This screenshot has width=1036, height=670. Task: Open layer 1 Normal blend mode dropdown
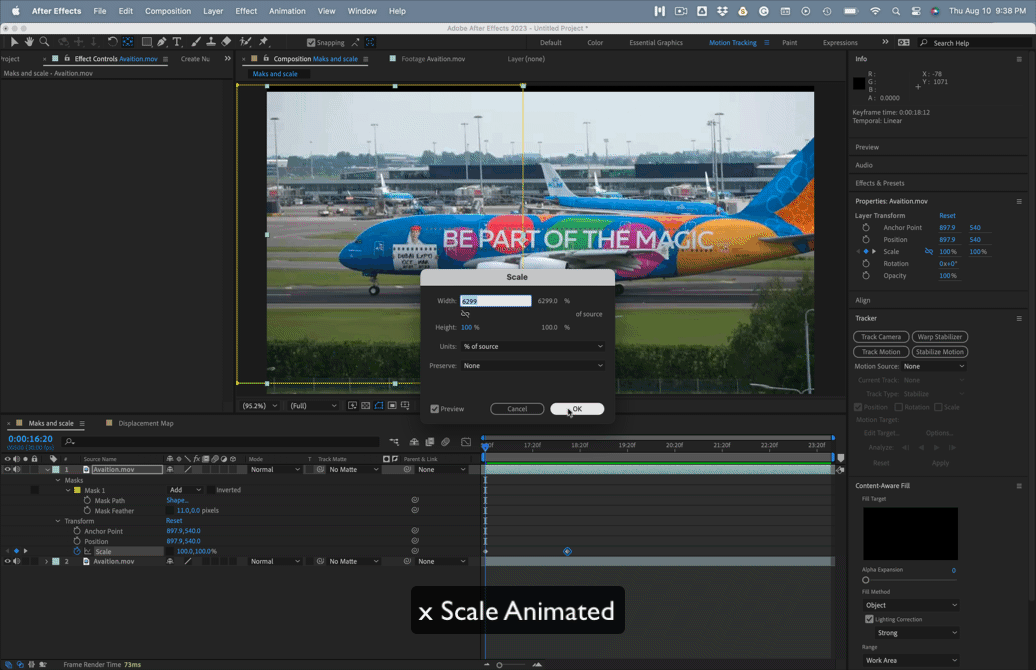pos(275,470)
